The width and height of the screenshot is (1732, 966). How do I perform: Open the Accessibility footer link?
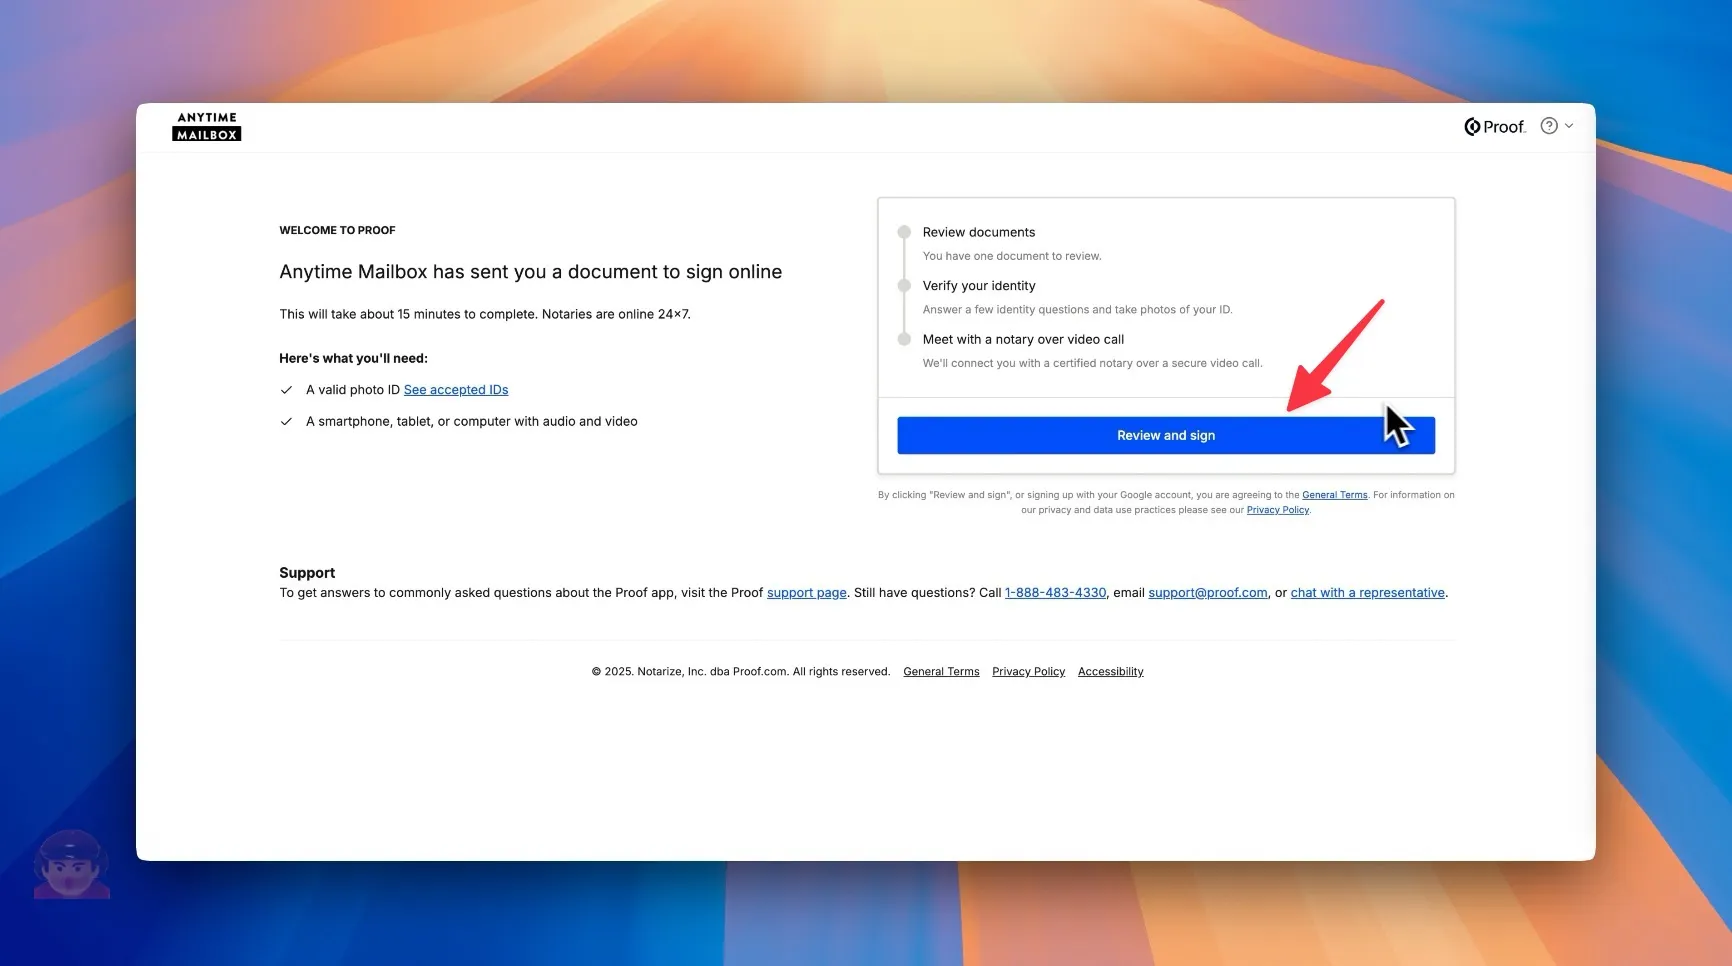(1110, 672)
